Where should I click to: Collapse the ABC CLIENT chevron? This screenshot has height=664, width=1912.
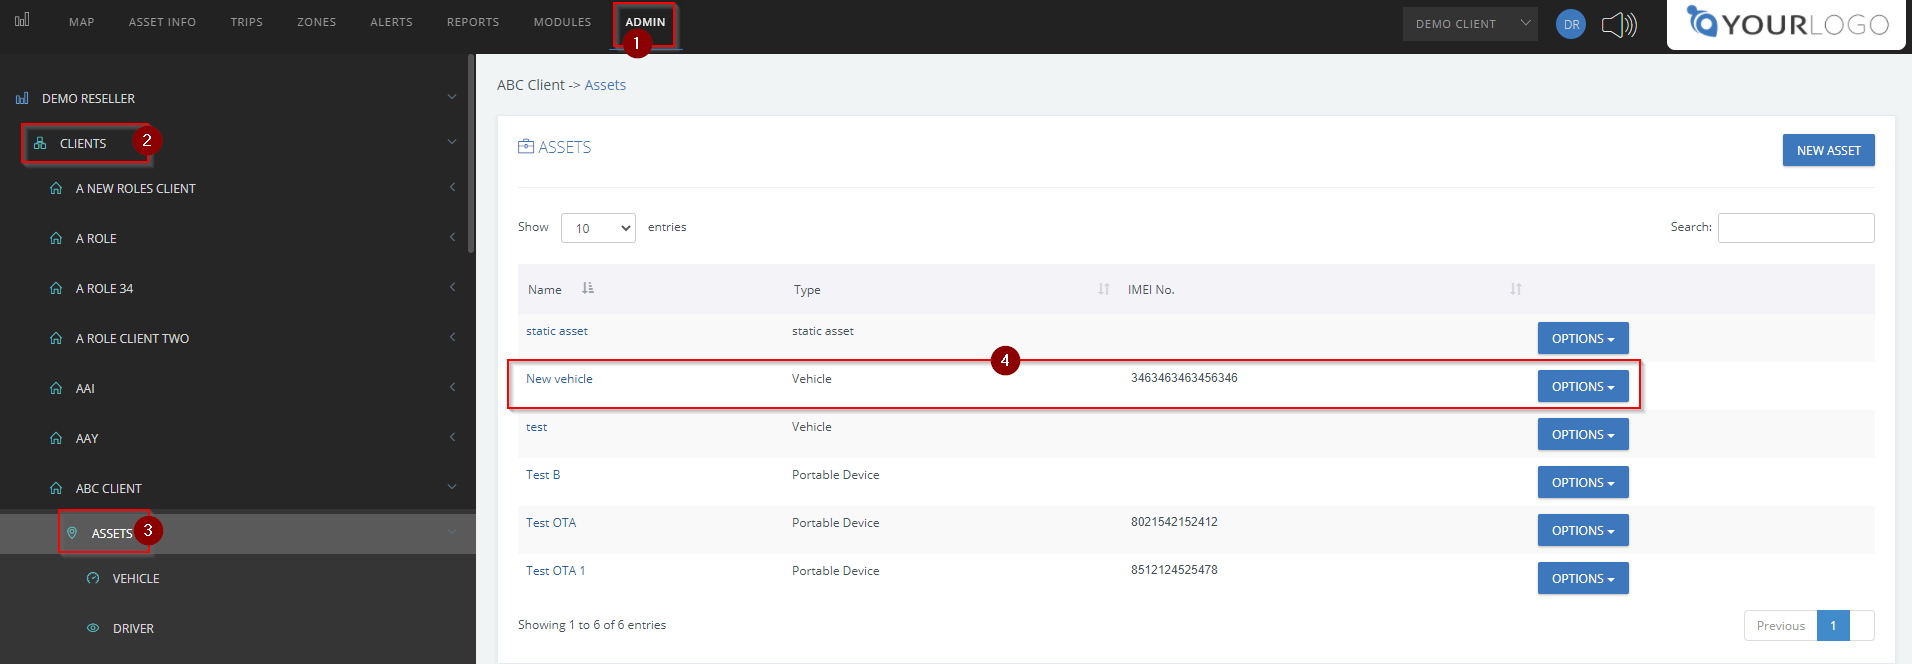452,487
